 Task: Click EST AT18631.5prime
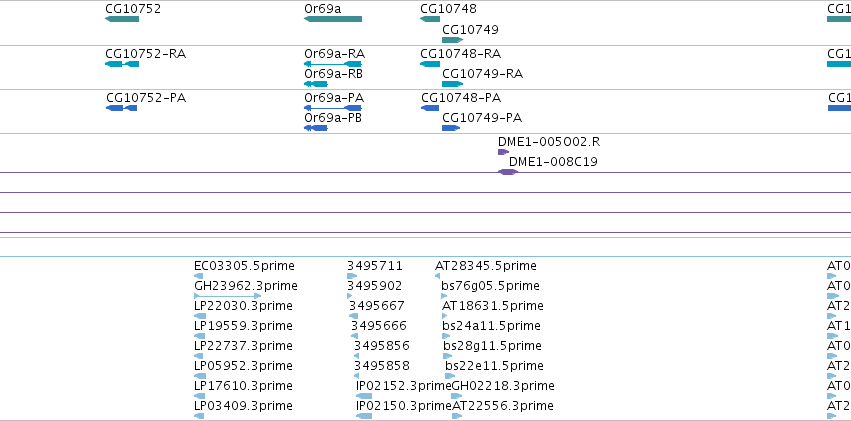click(444, 316)
